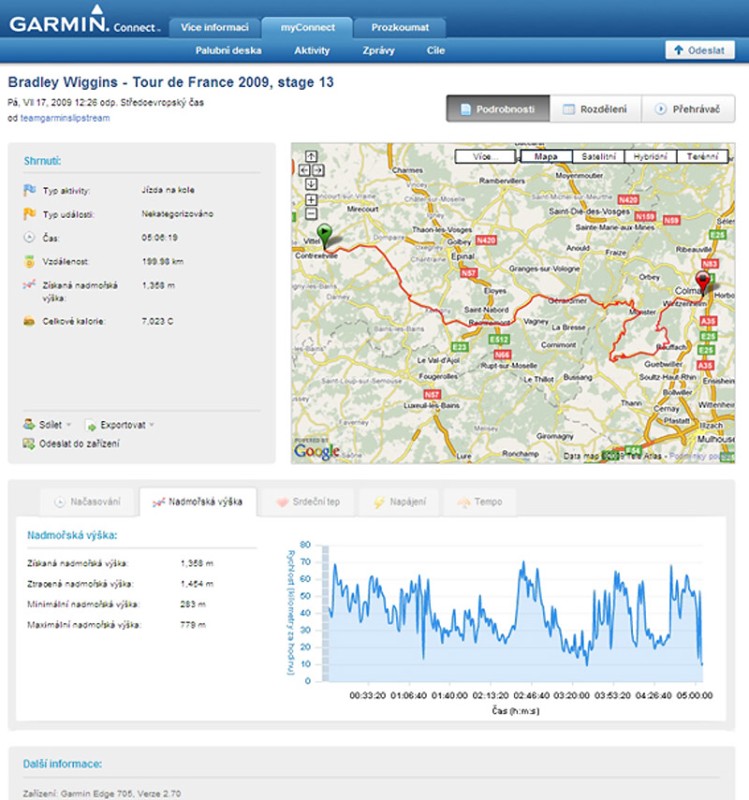Go to Zprávy menu
Image resolution: width=749 pixels, height=800 pixels.
click(x=379, y=51)
